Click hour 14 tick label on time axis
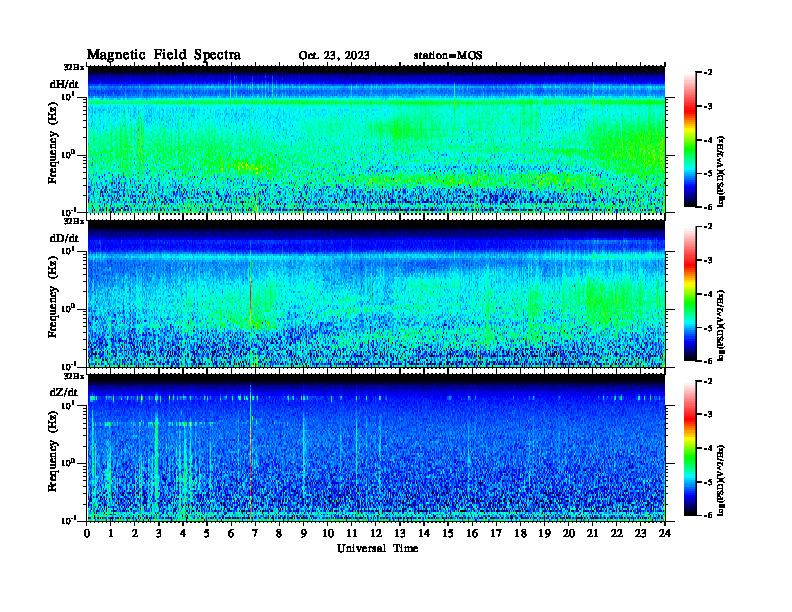Image resolution: width=792 pixels, height=612 pixels. tap(424, 533)
